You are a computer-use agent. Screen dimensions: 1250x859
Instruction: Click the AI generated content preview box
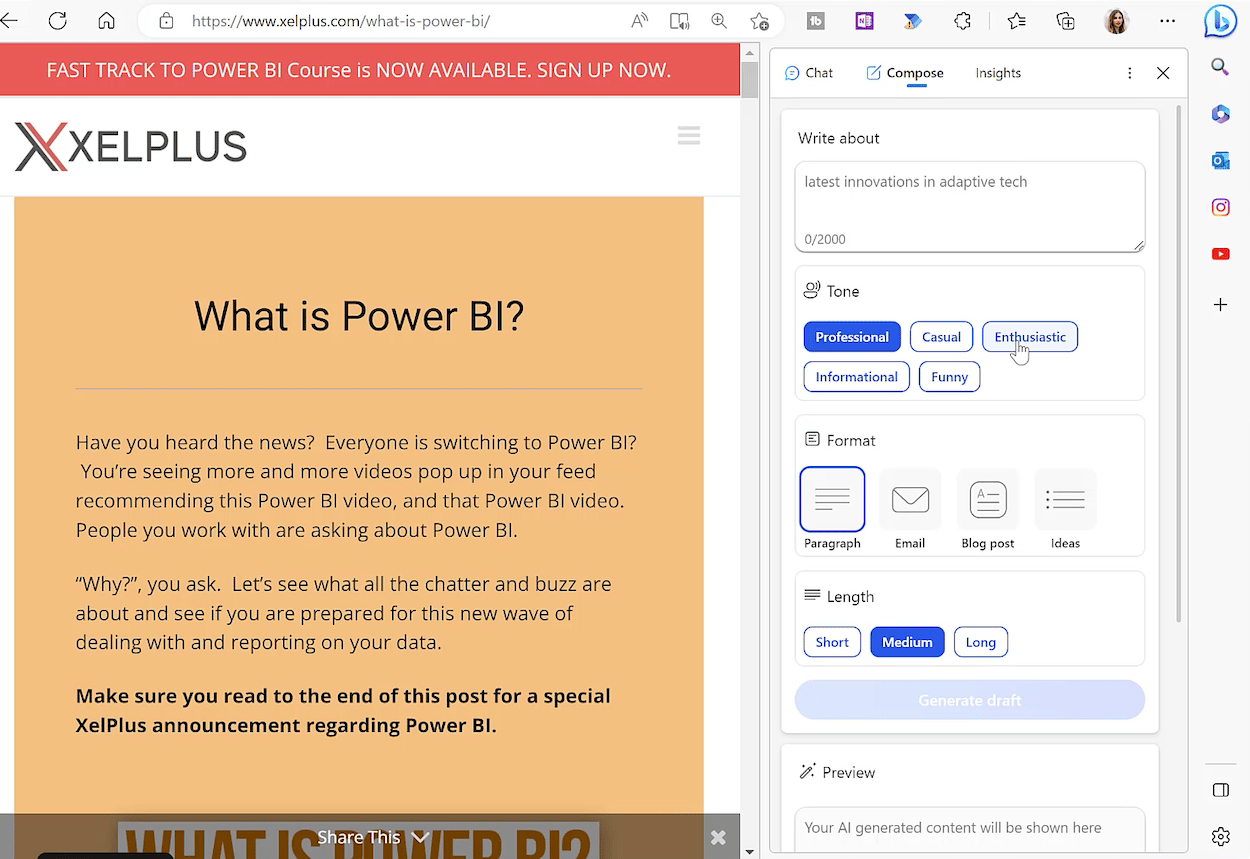tap(969, 830)
